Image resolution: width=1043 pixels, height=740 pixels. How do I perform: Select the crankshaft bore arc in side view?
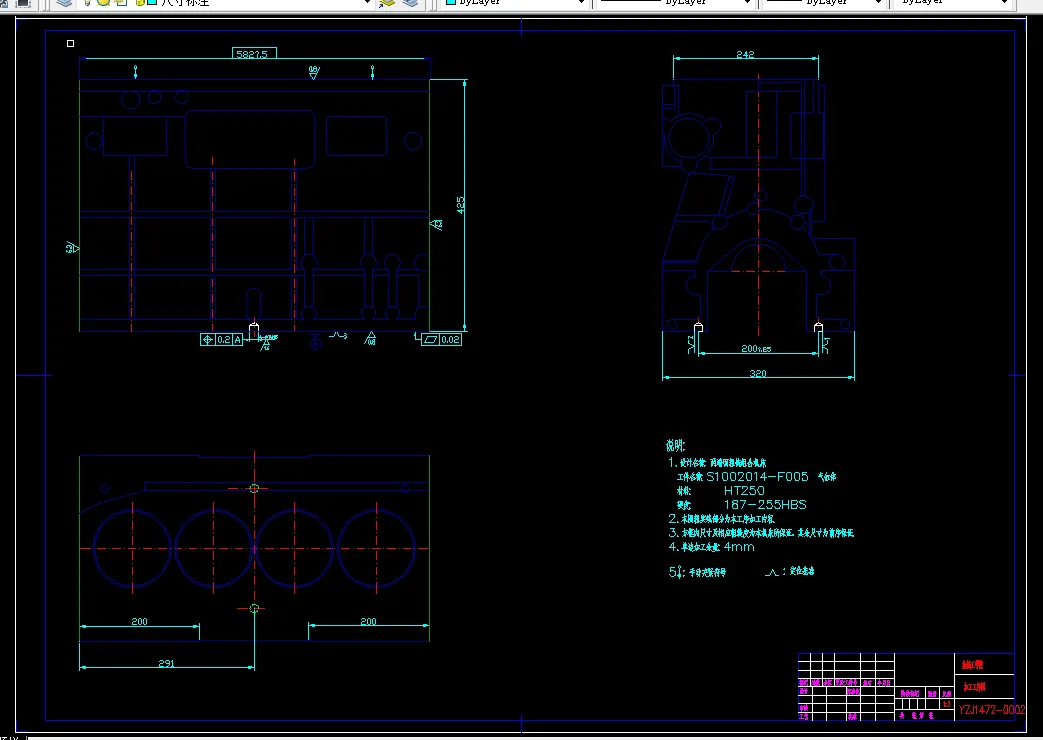pos(758,257)
